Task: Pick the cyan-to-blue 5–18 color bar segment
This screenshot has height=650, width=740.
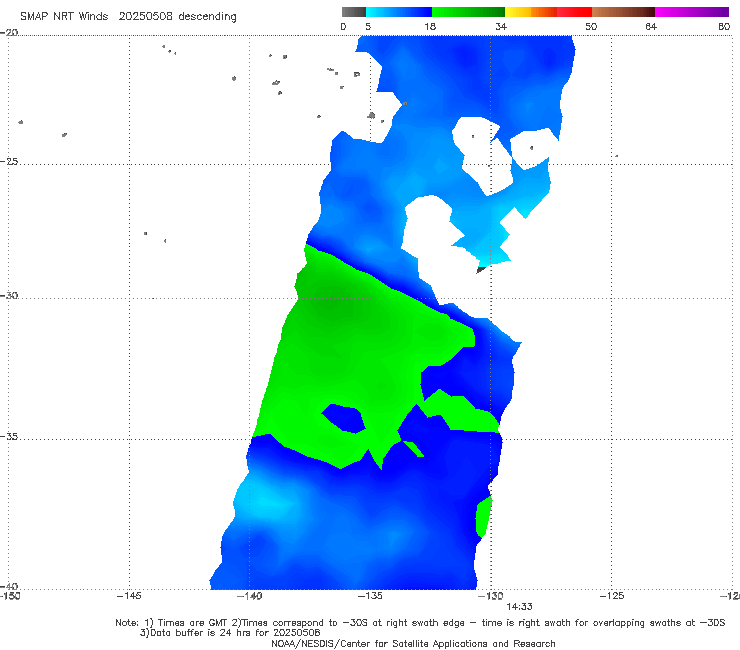Action: (399, 12)
